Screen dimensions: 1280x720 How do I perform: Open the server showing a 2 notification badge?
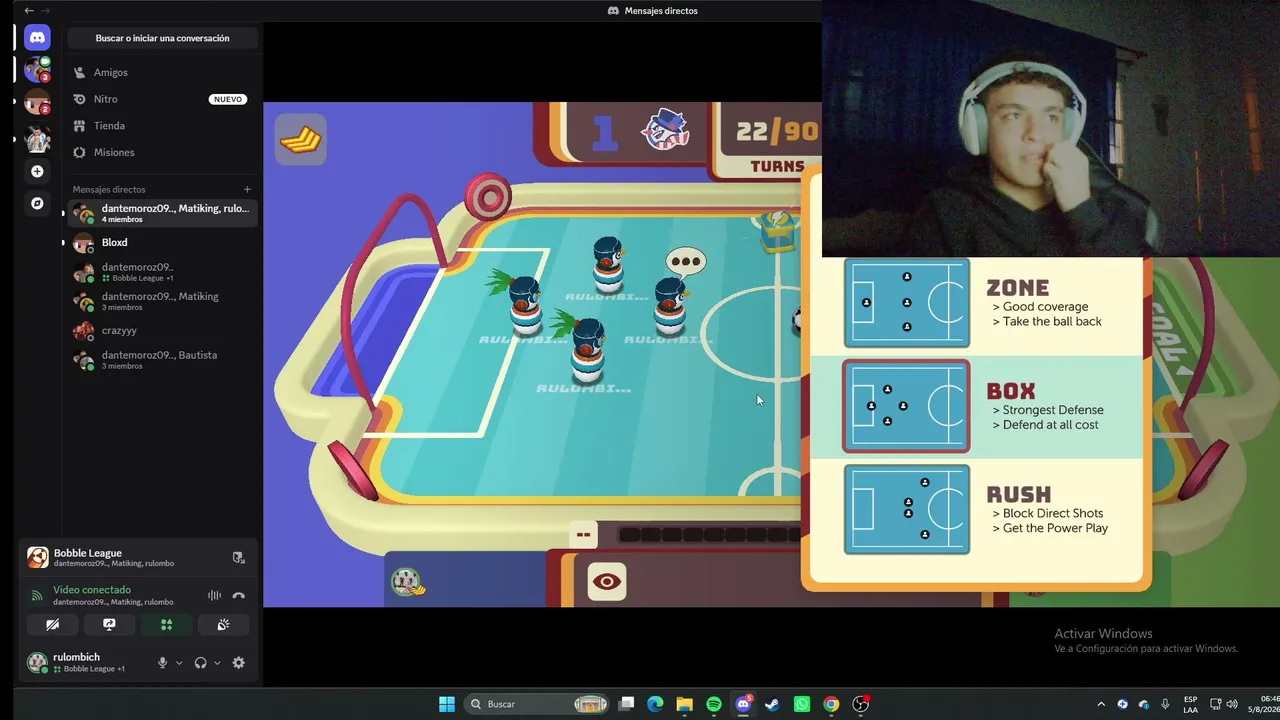(37, 102)
